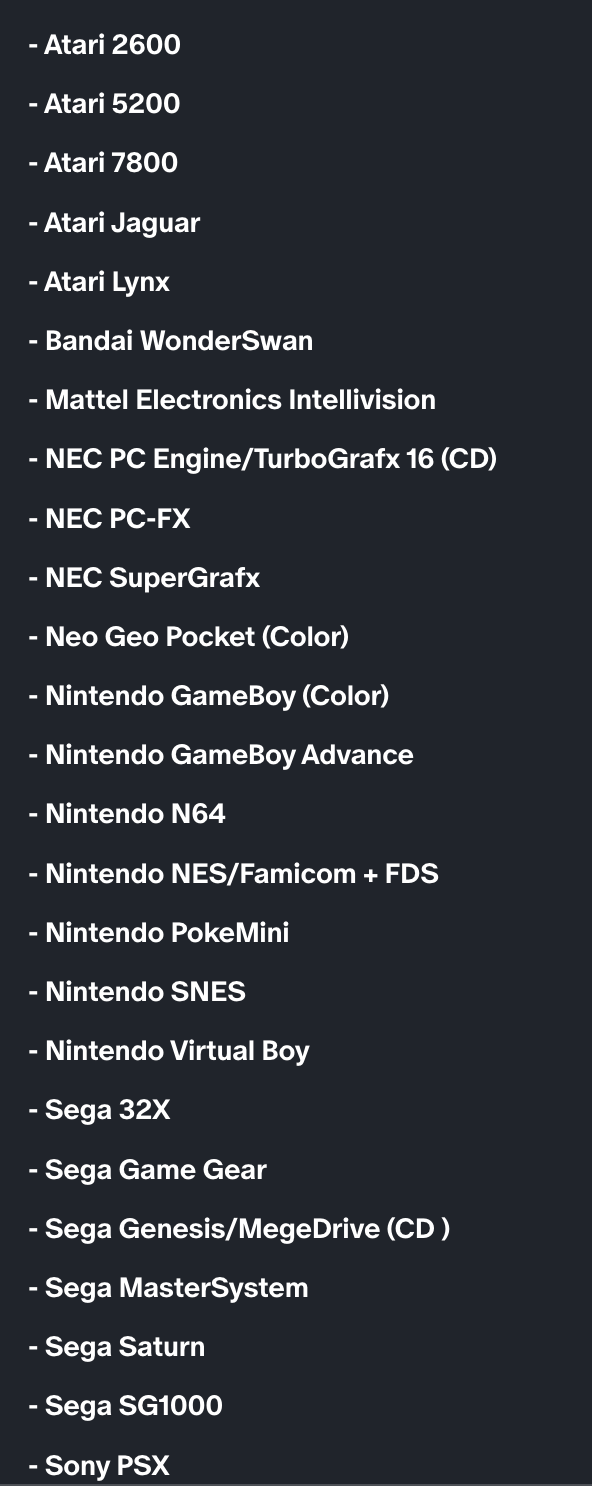Click the Atari Lynx entry
592x1486 pixels.
[99, 282]
